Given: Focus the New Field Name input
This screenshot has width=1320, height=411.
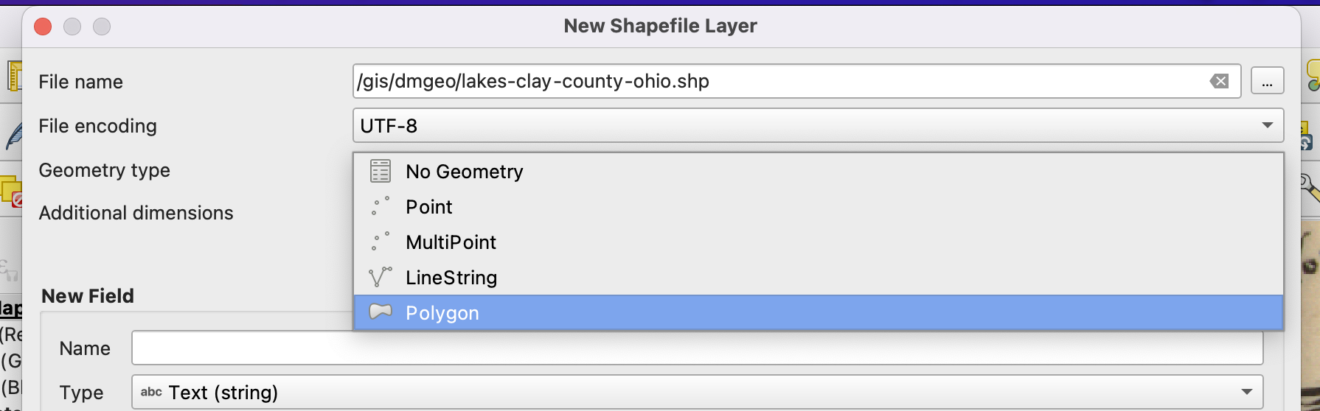Looking at the screenshot, I should [697, 349].
